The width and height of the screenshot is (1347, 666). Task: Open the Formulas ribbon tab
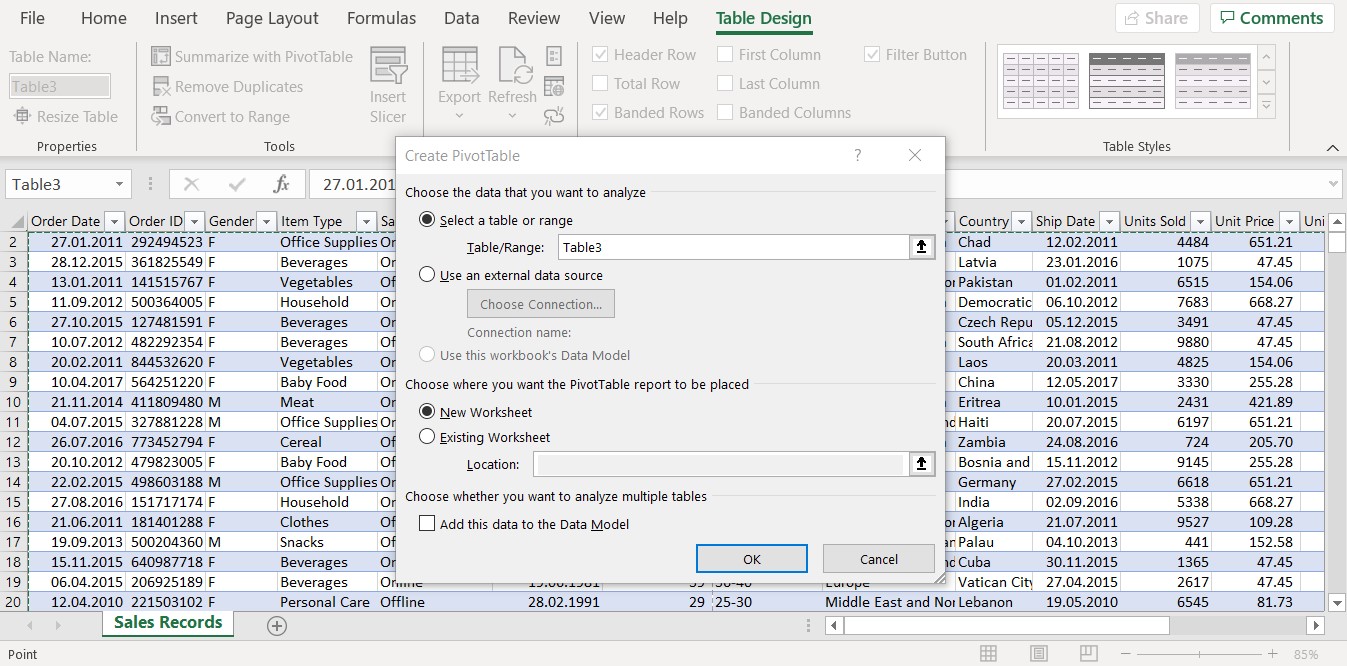coord(381,18)
